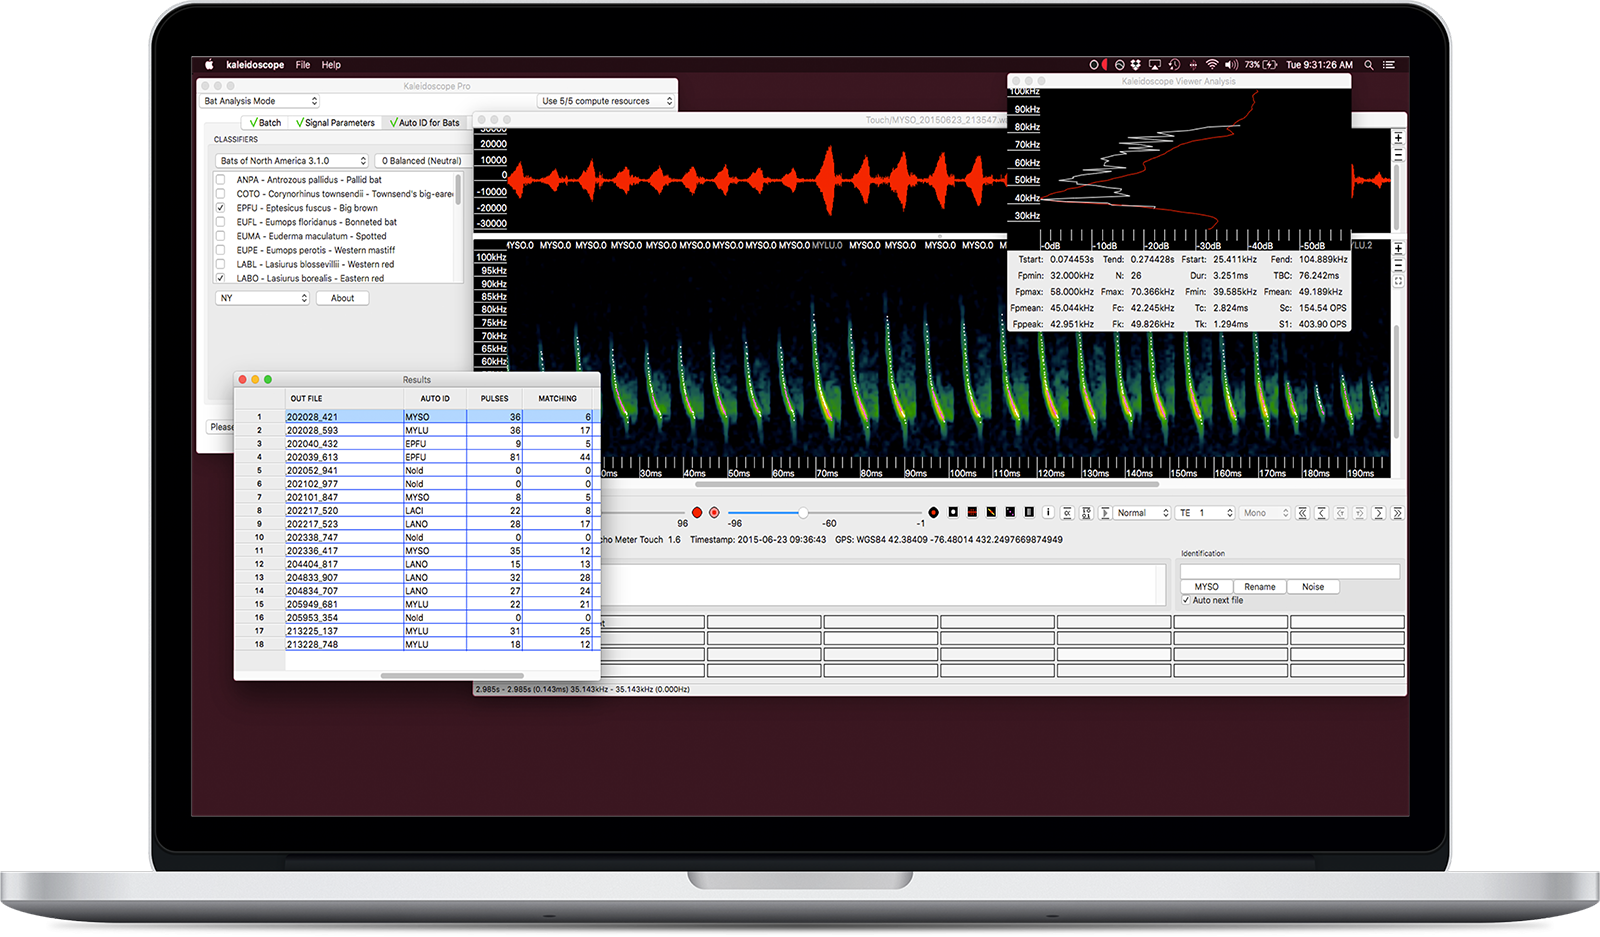
Task: Go to the previous file with the single-left arrow
Action: point(1321,513)
